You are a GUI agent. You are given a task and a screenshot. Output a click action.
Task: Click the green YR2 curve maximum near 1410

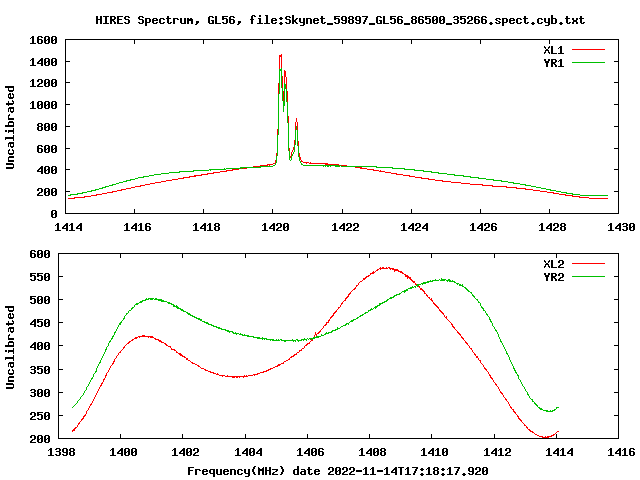pyautogui.click(x=443, y=280)
